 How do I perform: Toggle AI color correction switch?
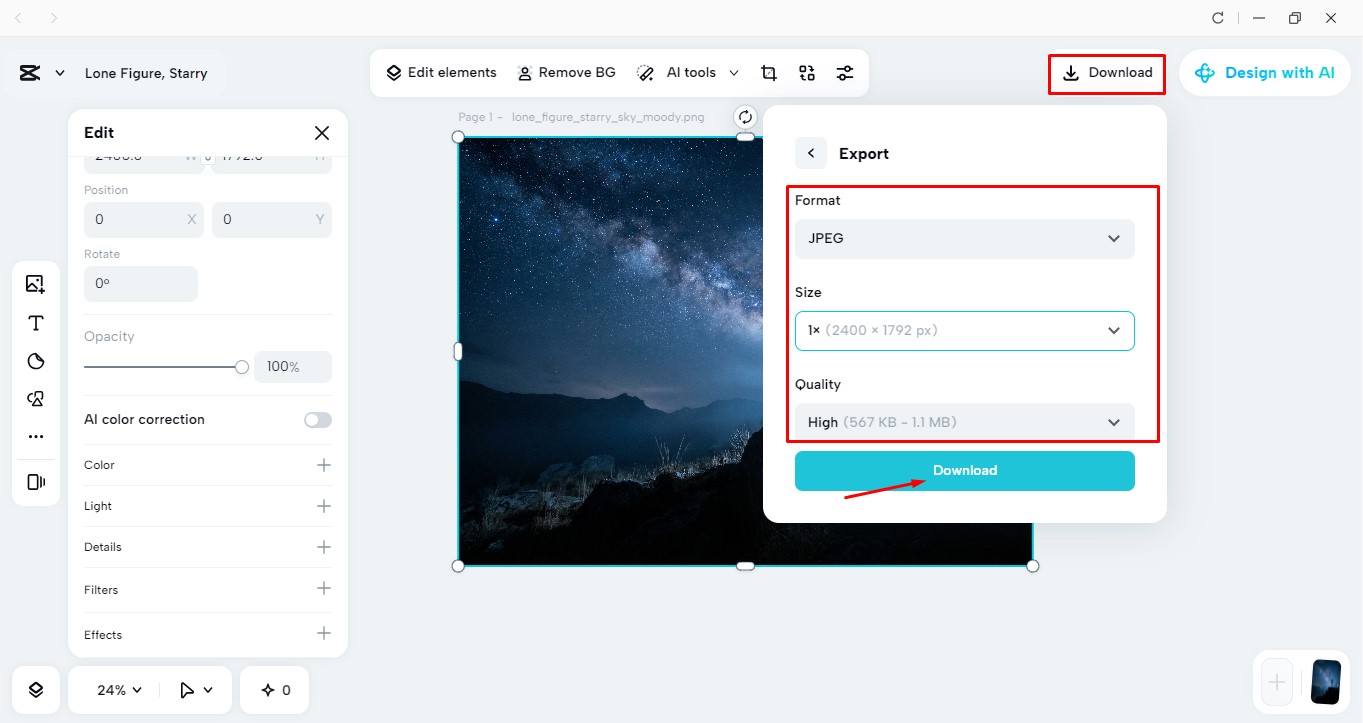pos(318,420)
